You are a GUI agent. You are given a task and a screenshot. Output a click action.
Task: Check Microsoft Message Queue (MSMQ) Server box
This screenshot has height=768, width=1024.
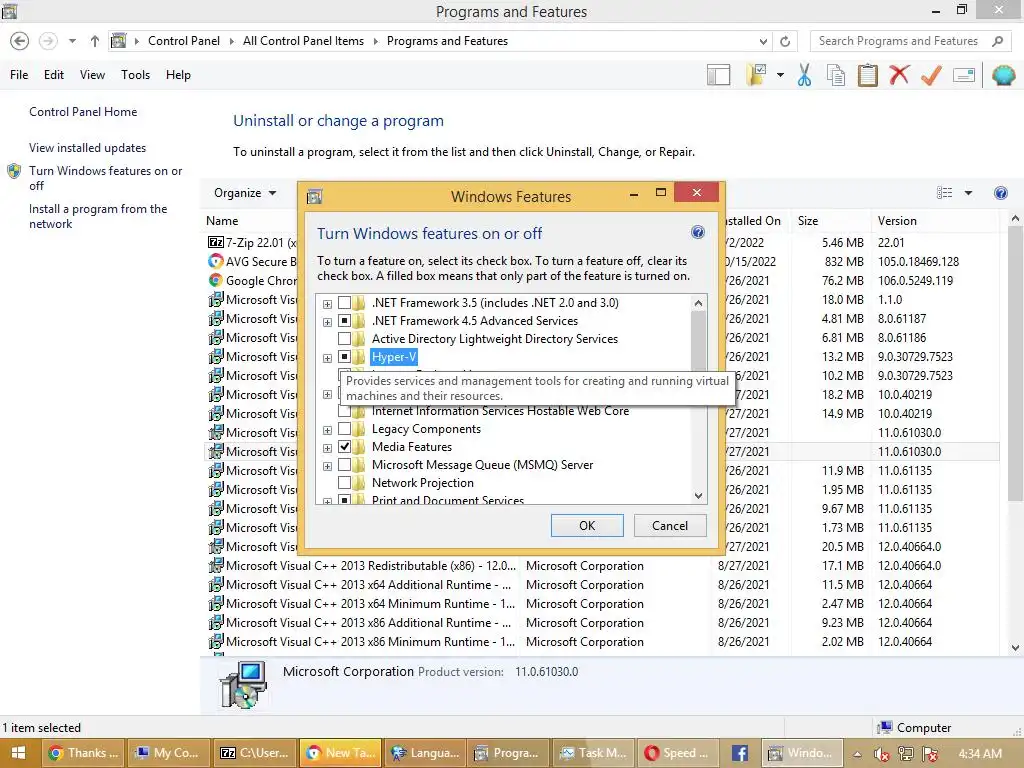click(x=344, y=465)
